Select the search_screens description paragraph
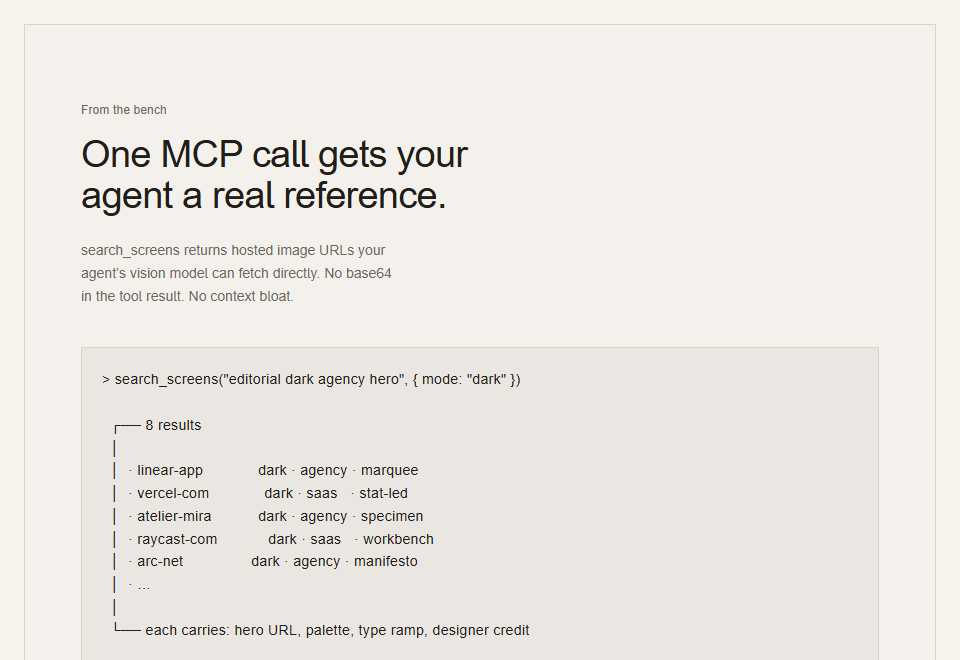Screen dimensions: 960x660 [x=236, y=273]
